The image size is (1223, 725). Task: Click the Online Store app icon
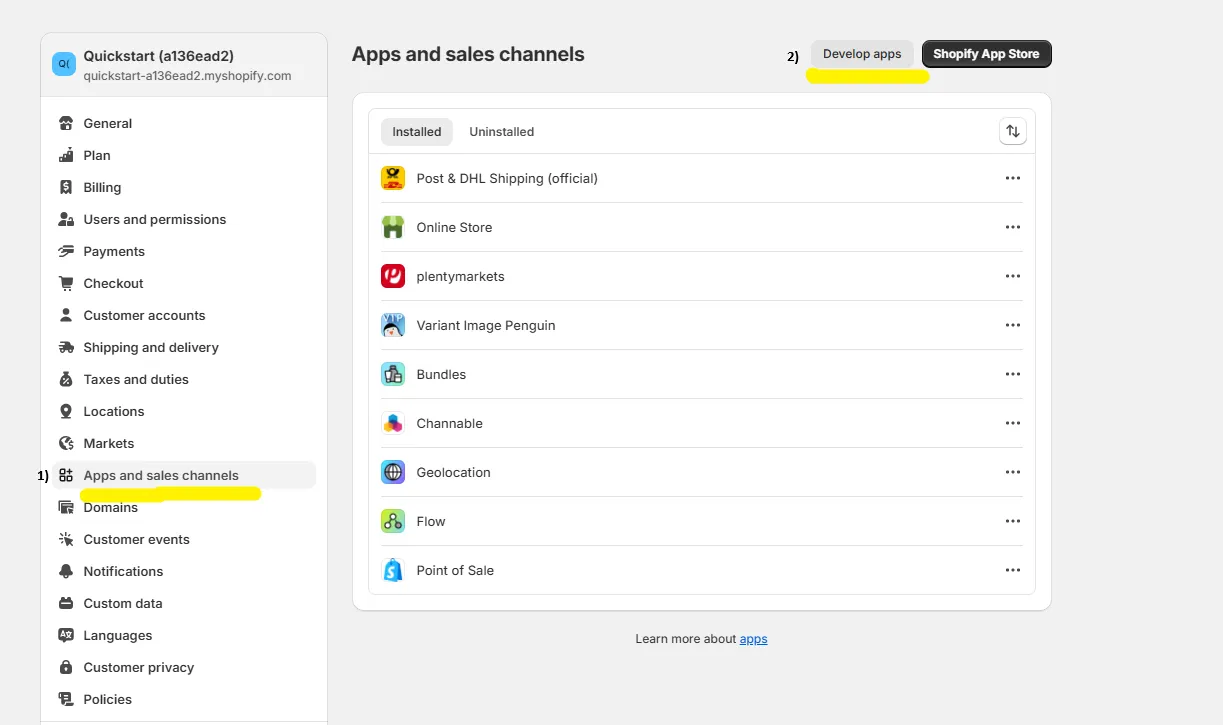[393, 227]
